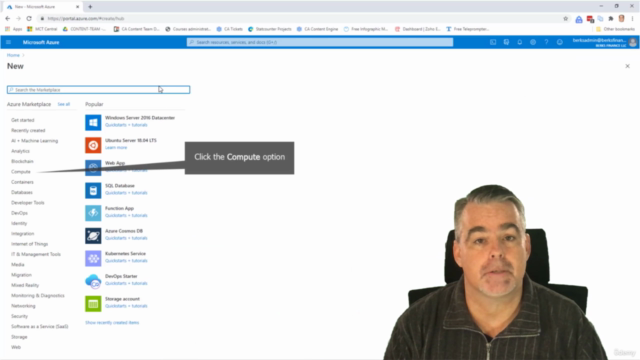The image size is (640, 360).
Task: Select the Identity category
Action: (19, 223)
